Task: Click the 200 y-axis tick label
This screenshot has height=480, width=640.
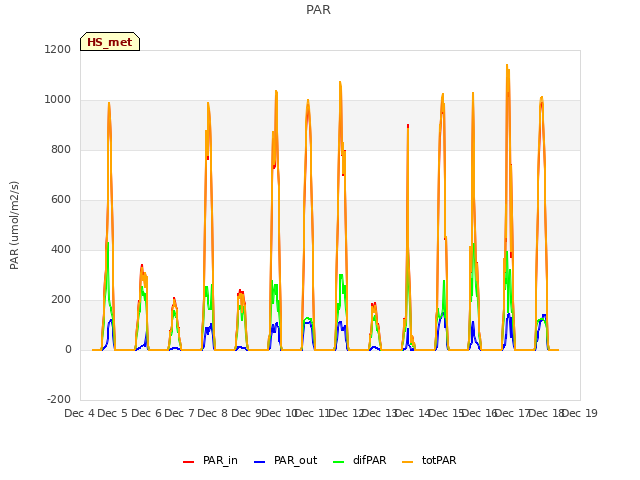Action: pyautogui.click(x=61, y=300)
